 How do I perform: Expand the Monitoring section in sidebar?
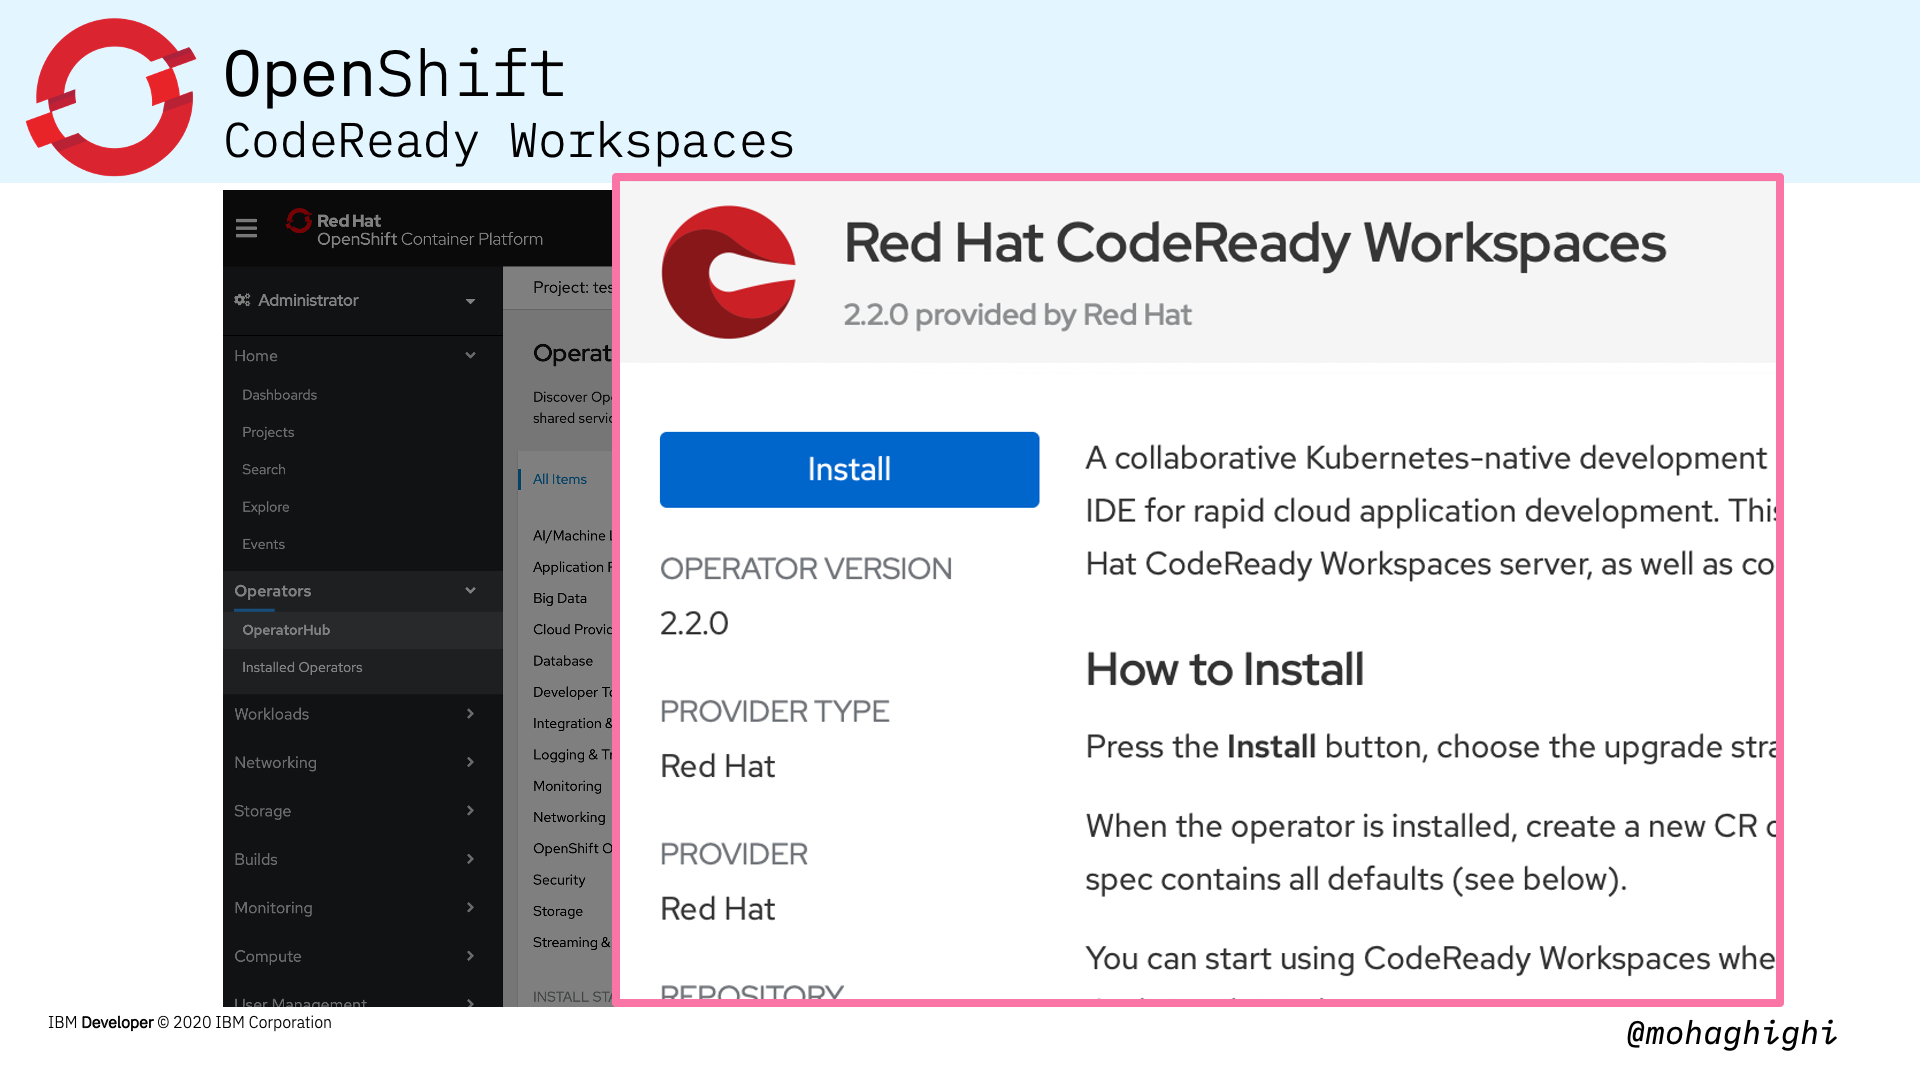tap(362, 908)
